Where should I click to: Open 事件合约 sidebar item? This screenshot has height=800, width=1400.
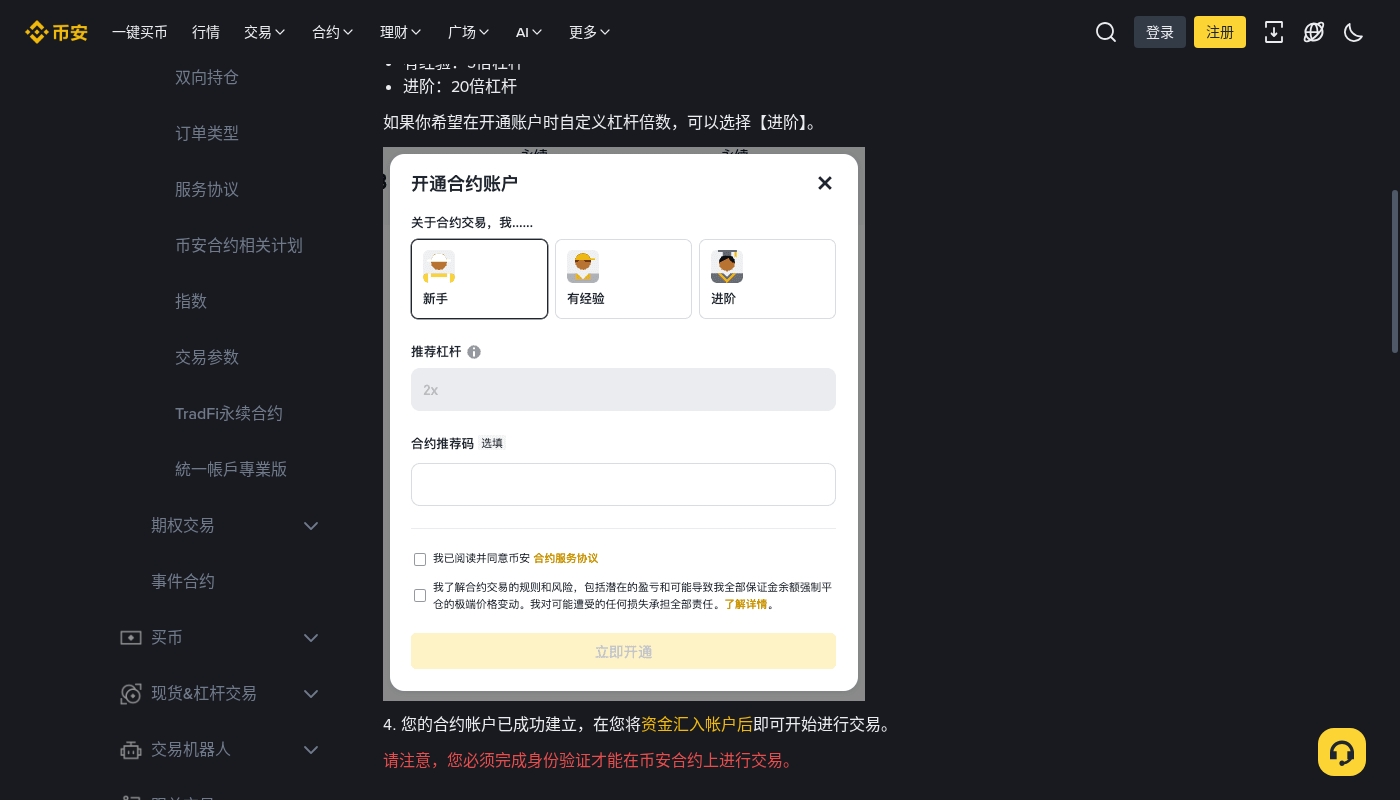[183, 581]
